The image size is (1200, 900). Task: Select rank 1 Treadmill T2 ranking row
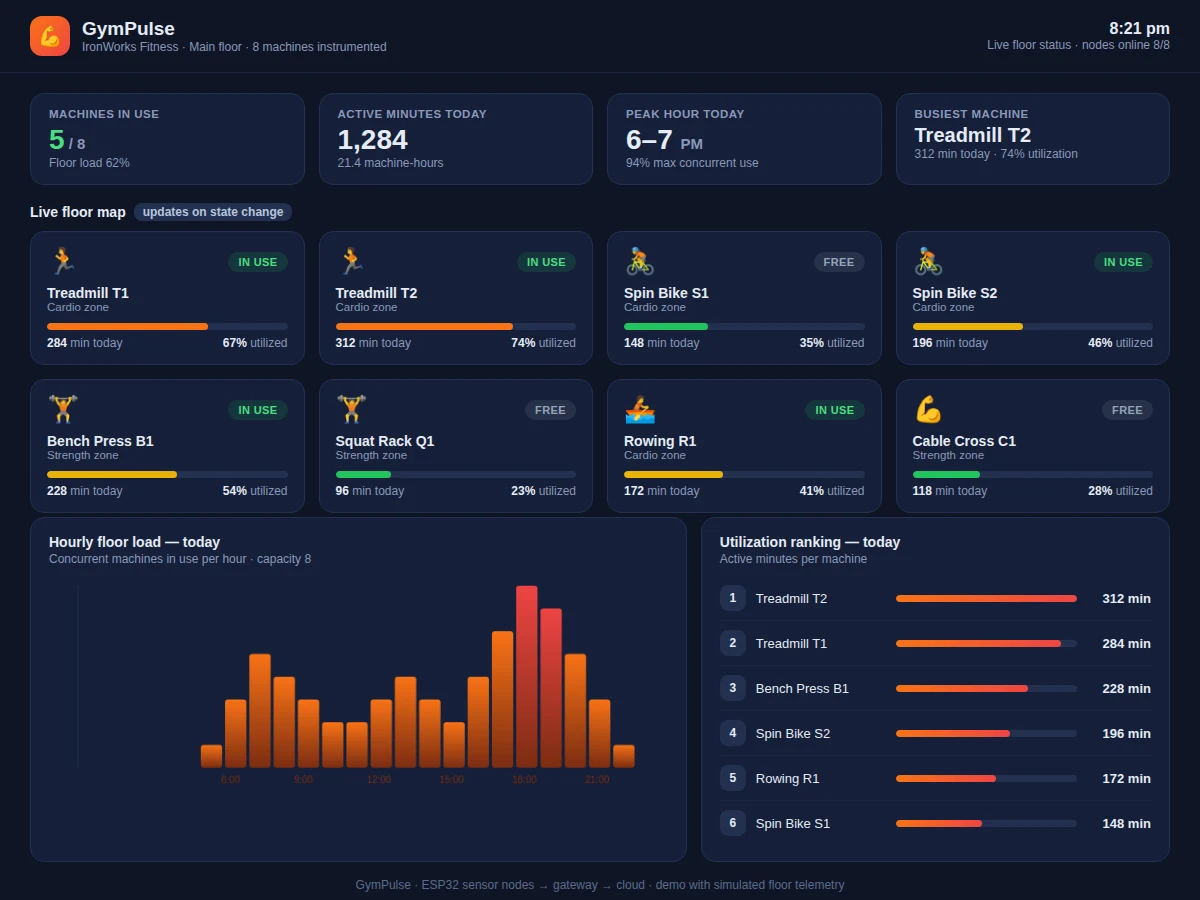pyautogui.click(x=935, y=598)
